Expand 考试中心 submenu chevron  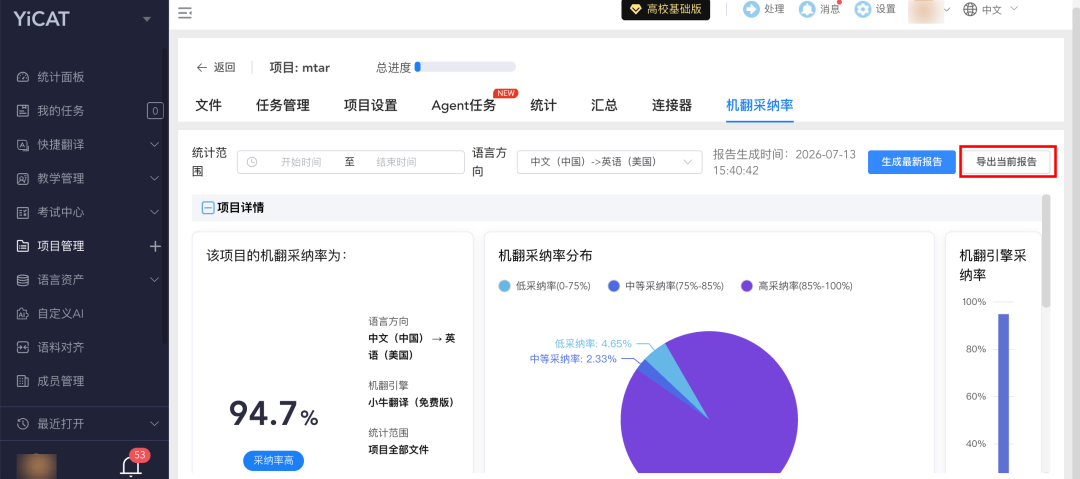tap(154, 212)
